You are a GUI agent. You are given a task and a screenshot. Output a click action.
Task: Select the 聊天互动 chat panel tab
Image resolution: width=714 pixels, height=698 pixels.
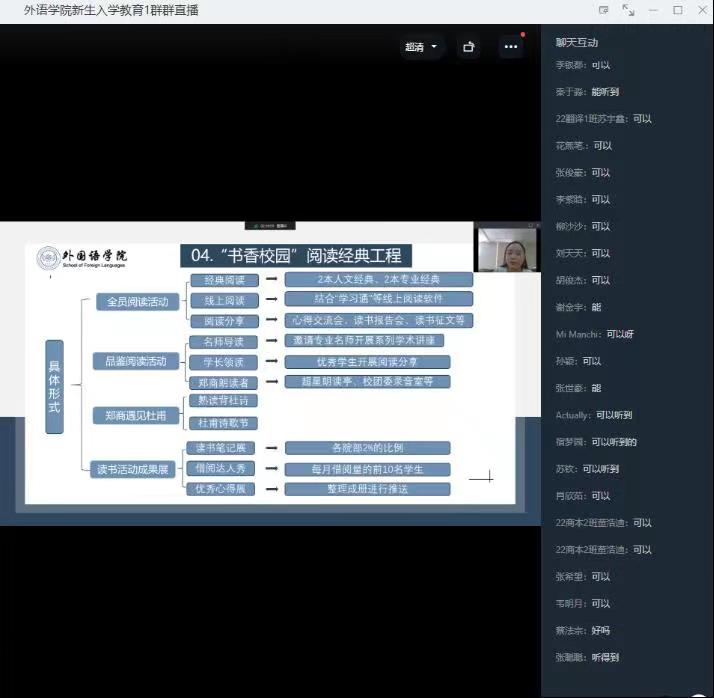[577, 42]
